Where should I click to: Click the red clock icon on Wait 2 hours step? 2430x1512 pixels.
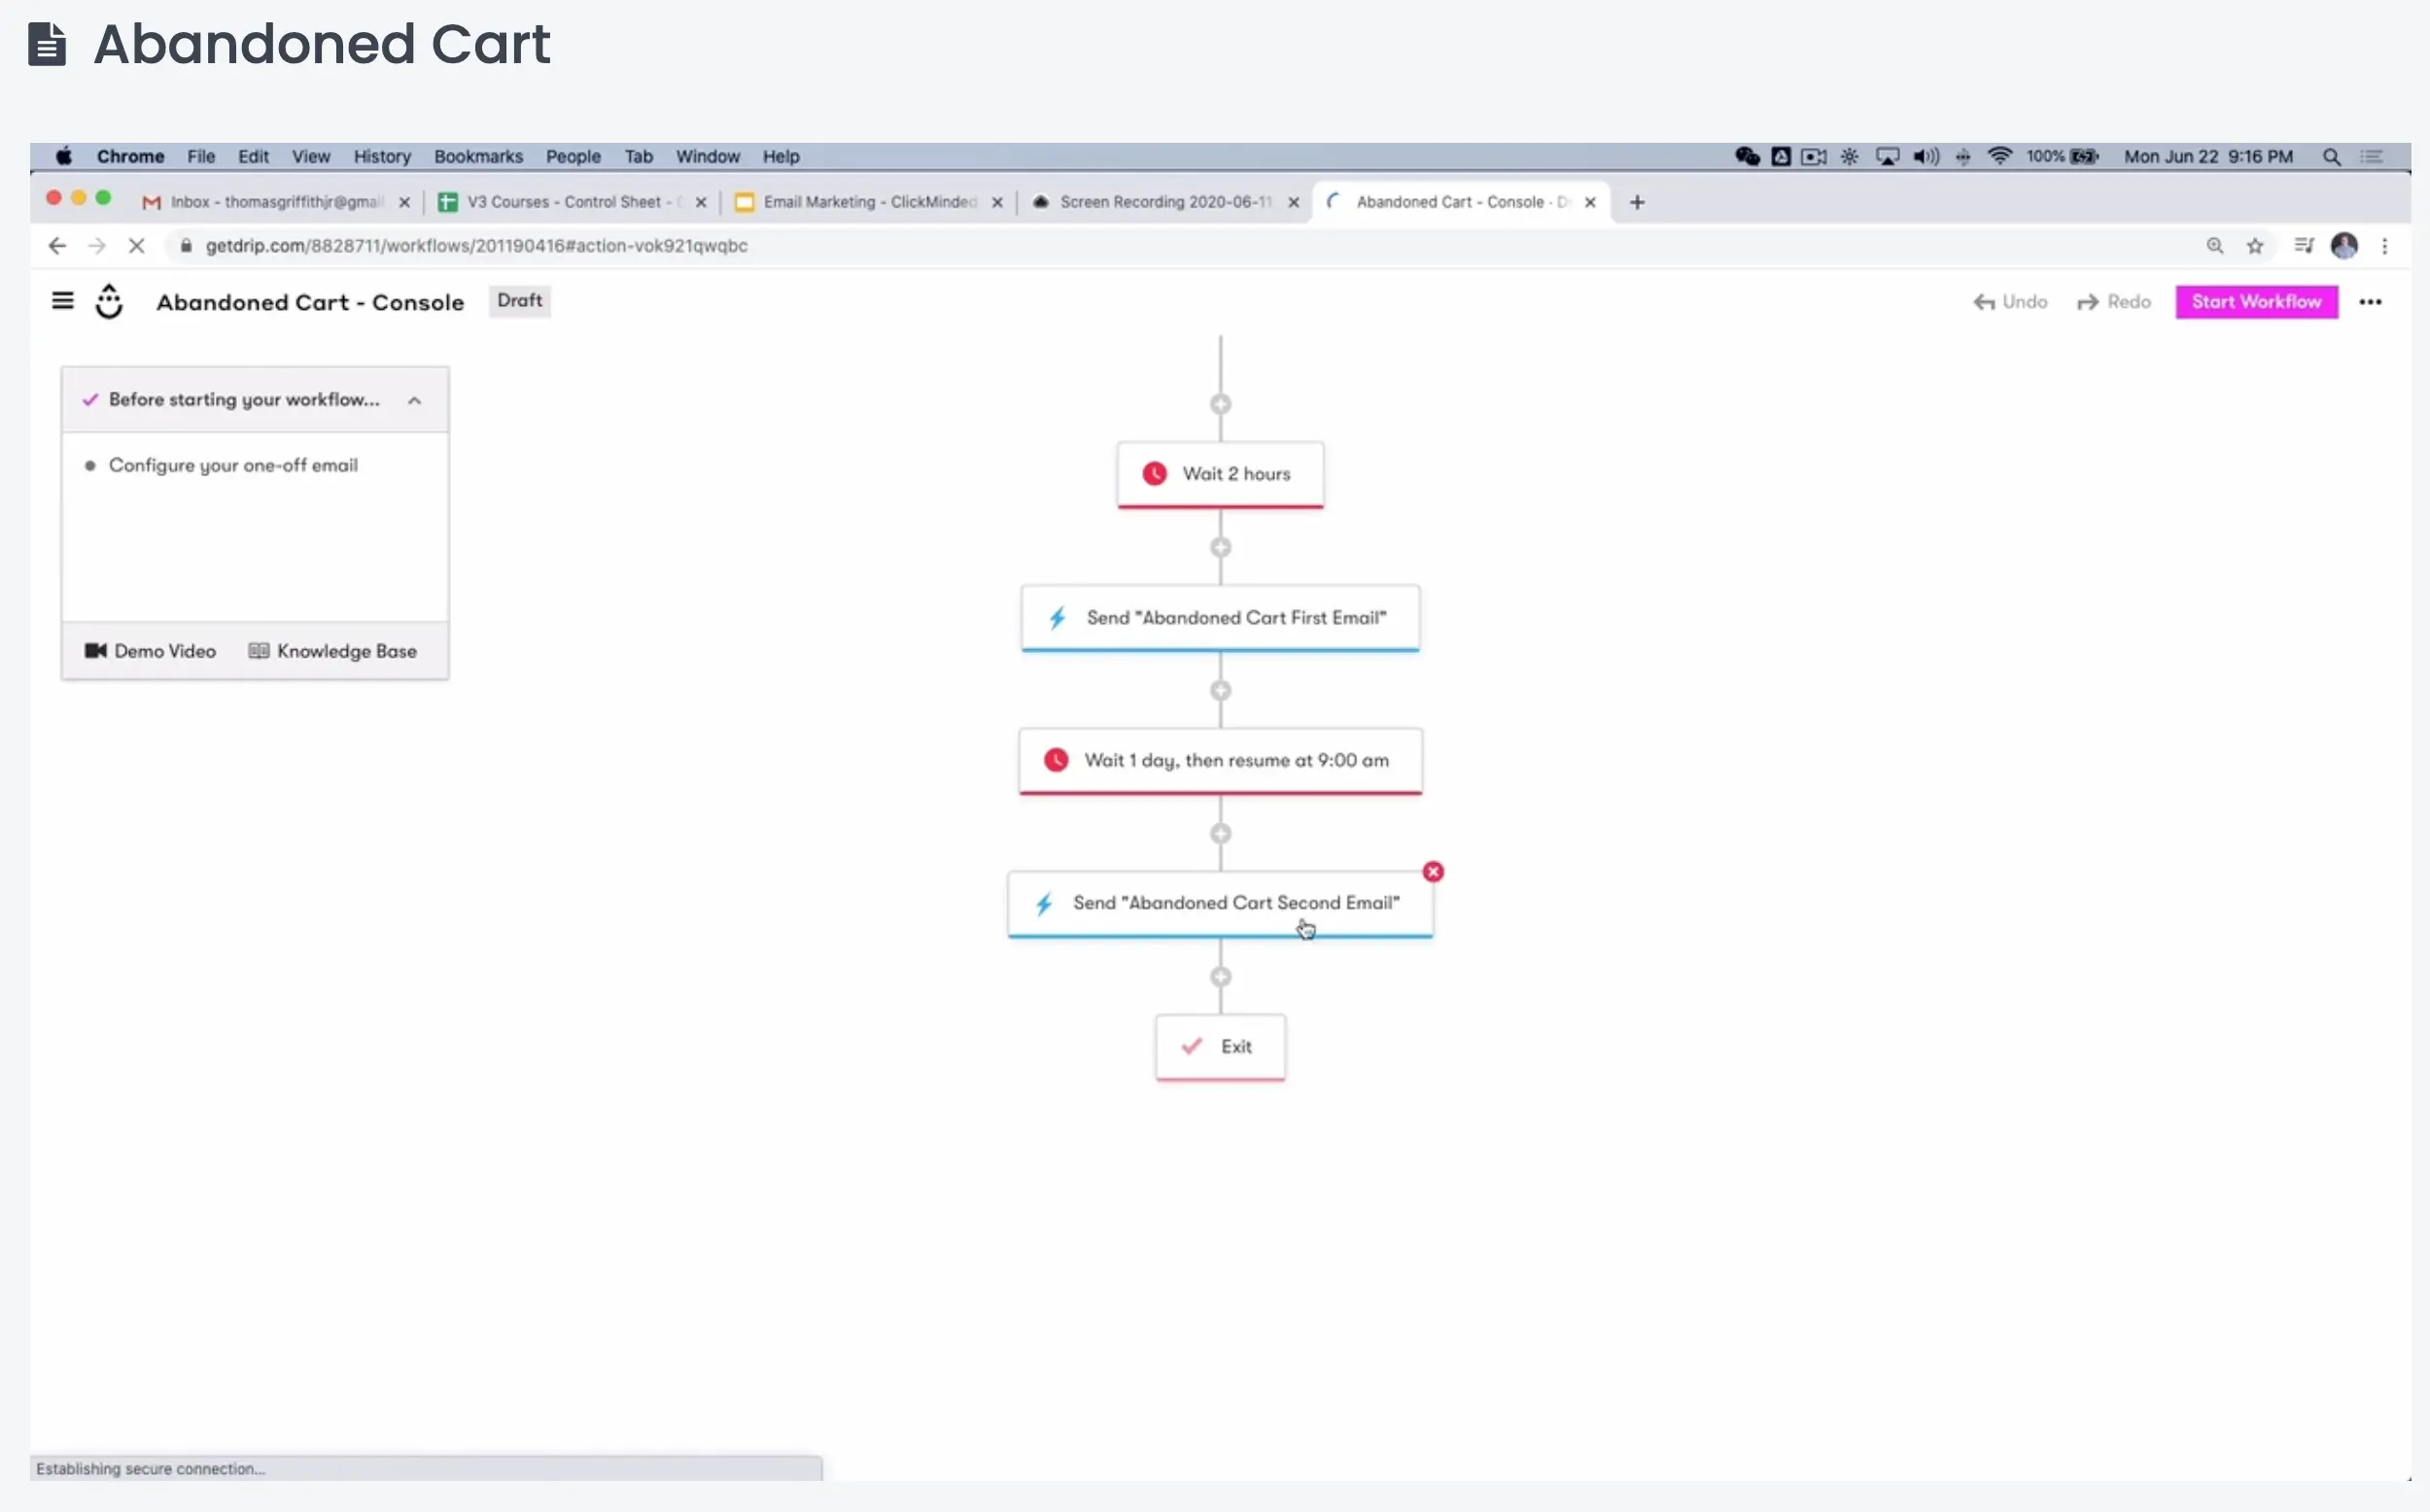pyautogui.click(x=1153, y=474)
